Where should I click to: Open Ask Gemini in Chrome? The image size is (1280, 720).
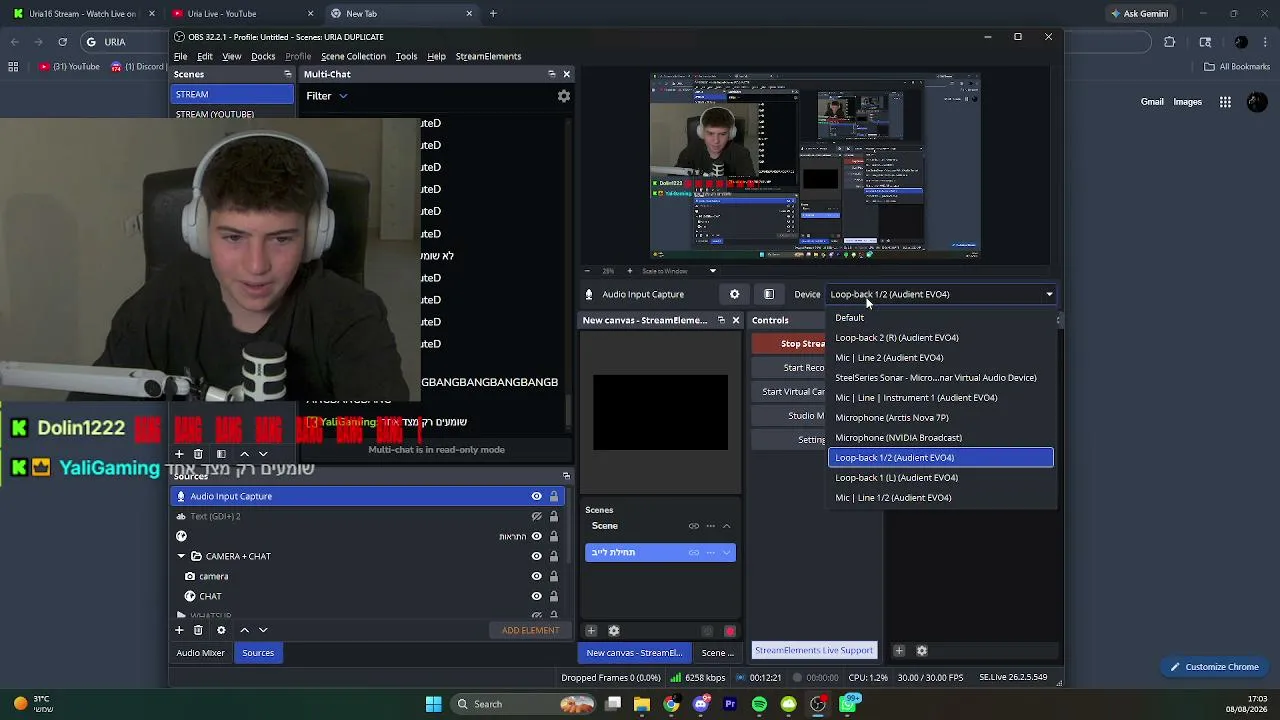tap(1139, 14)
